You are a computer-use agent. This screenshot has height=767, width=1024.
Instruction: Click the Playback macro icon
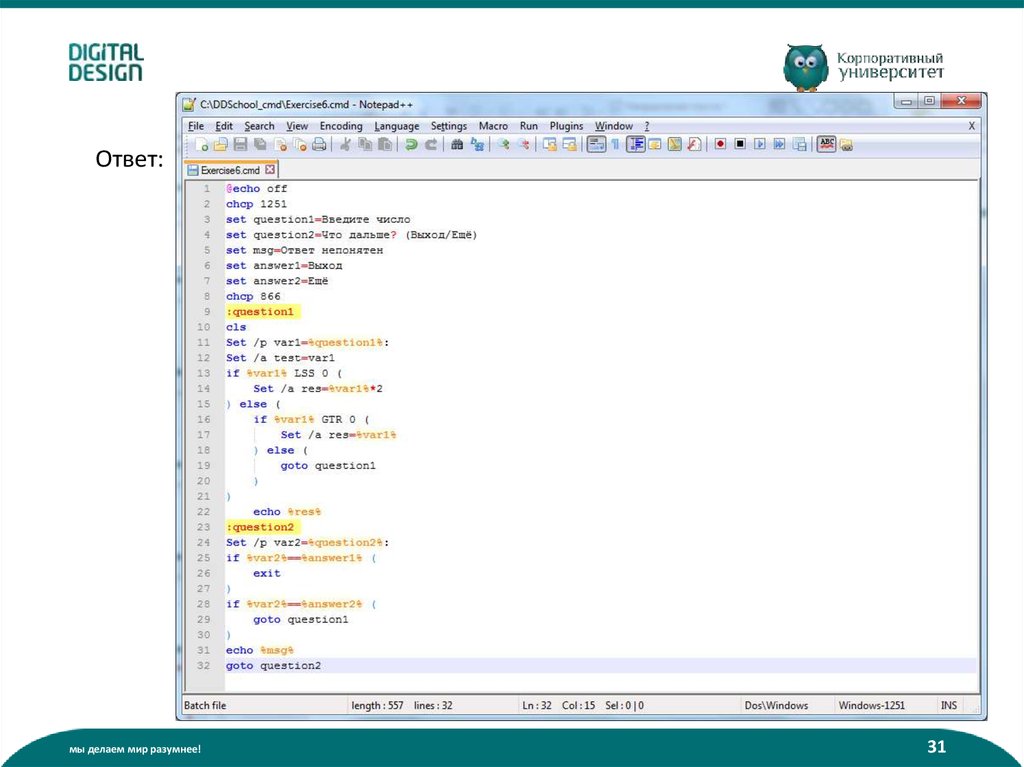tap(760, 145)
